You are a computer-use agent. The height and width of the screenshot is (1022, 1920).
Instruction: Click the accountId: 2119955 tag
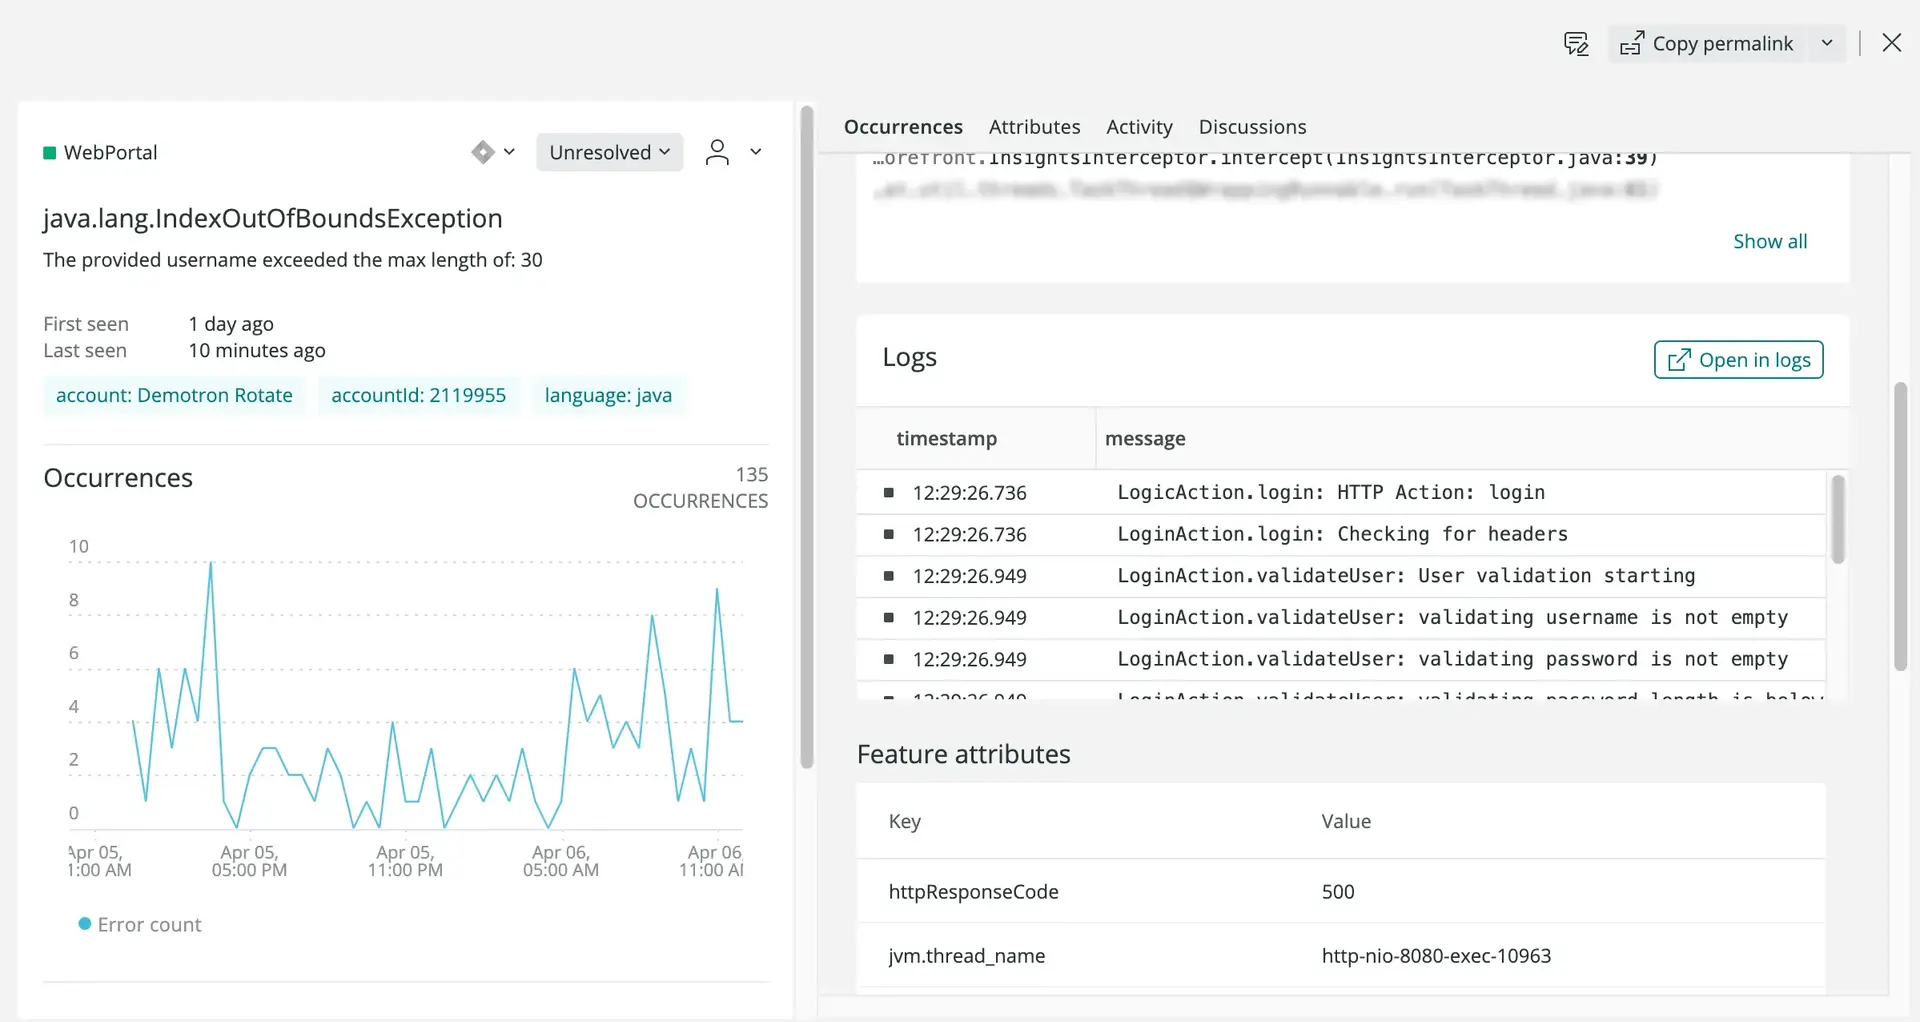click(418, 395)
